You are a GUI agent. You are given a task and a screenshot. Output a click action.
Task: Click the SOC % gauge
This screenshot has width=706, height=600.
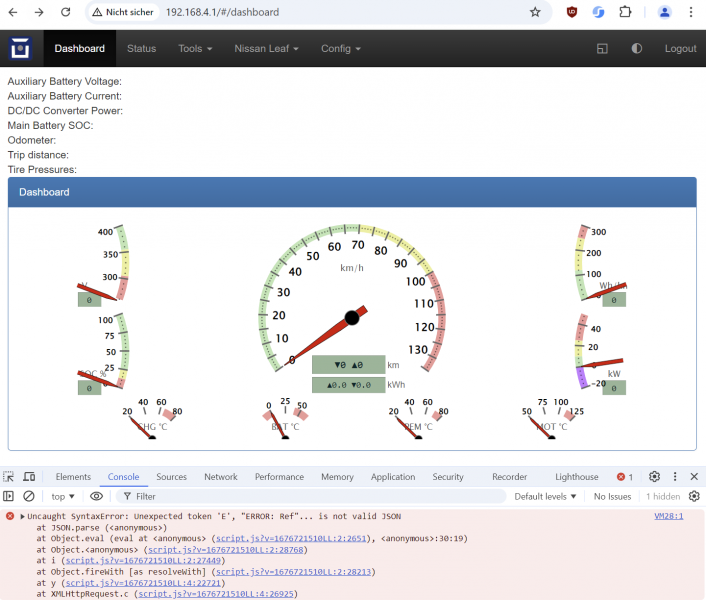(x=104, y=354)
